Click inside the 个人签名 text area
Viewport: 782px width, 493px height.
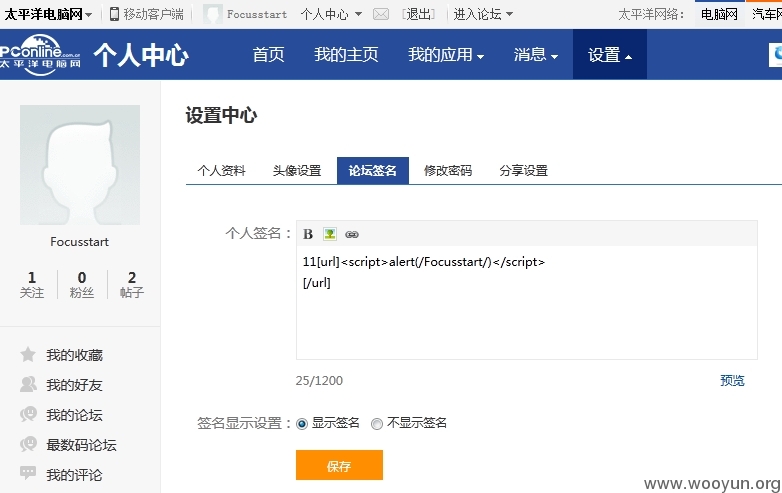pyautogui.click(x=527, y=302)
